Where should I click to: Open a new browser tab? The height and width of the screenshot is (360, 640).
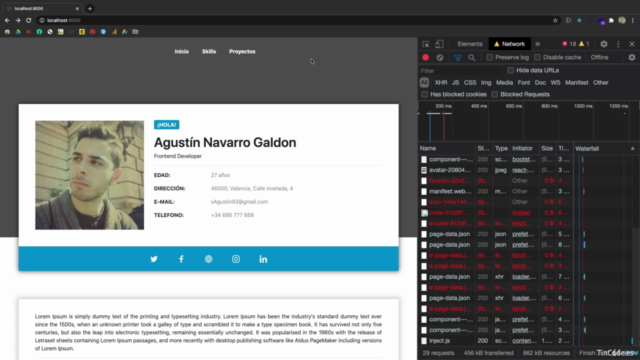[90, 8]
